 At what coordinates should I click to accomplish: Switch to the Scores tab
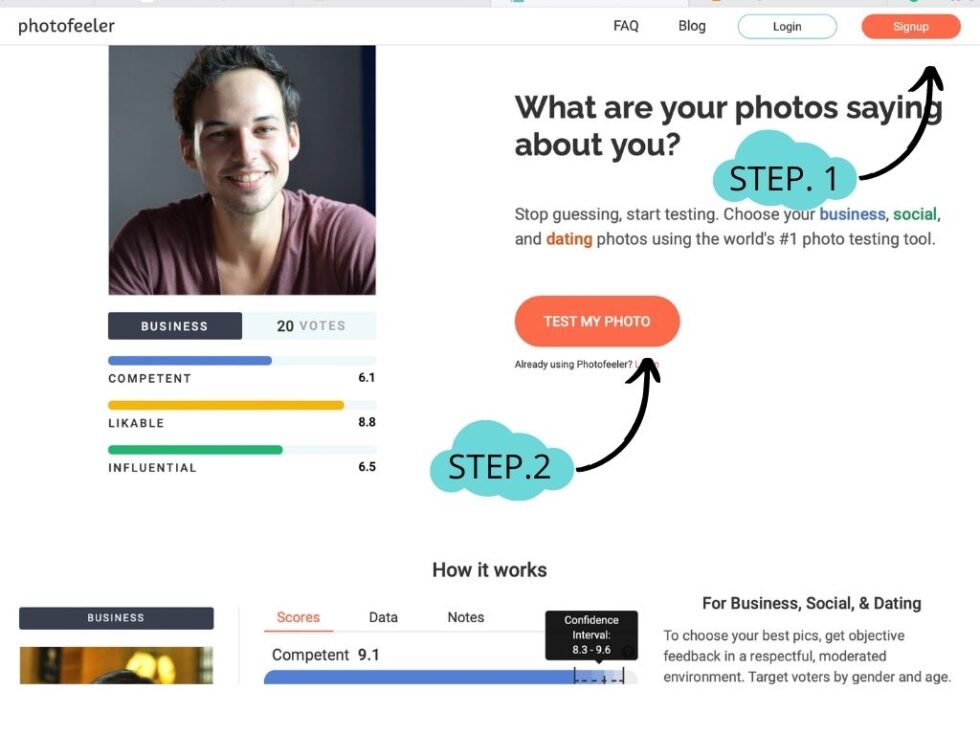tap(297, 618)
